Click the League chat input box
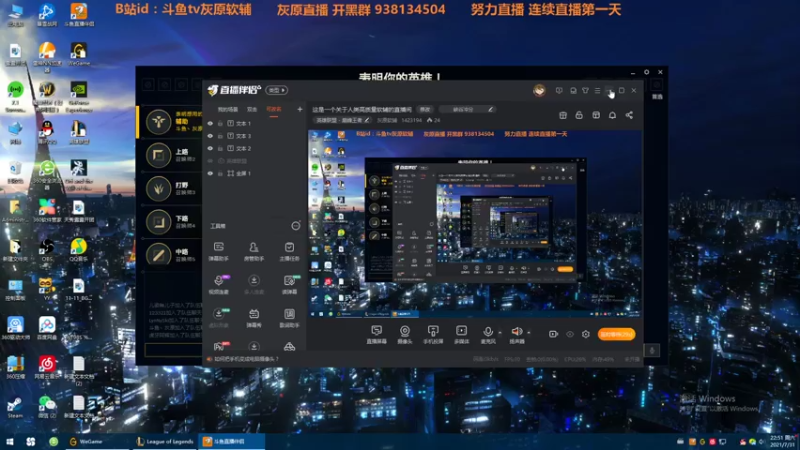 click(x=173, y=350)
